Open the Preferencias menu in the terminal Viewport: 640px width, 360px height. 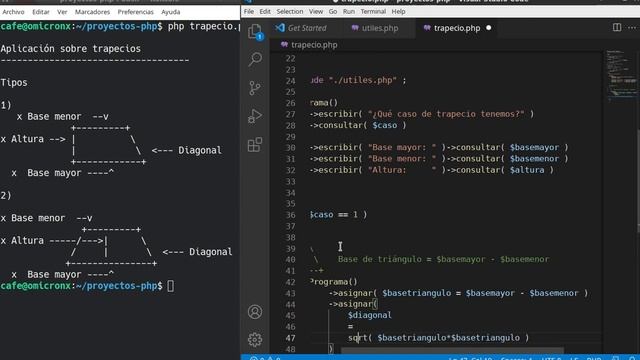[136, 12]
